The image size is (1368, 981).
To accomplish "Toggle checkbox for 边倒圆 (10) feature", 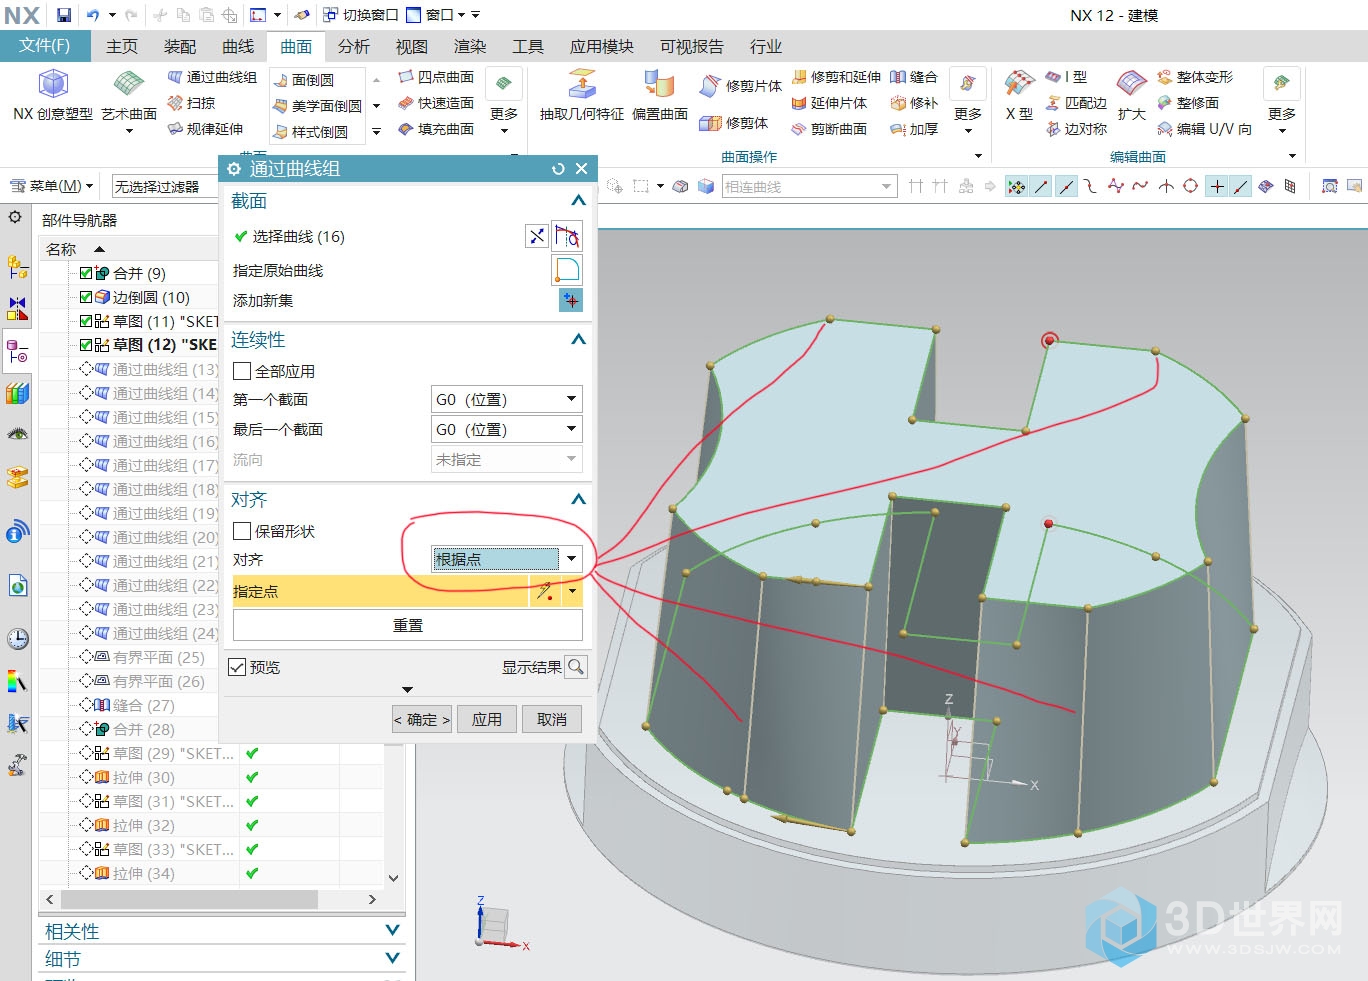I will coord(86,297).
